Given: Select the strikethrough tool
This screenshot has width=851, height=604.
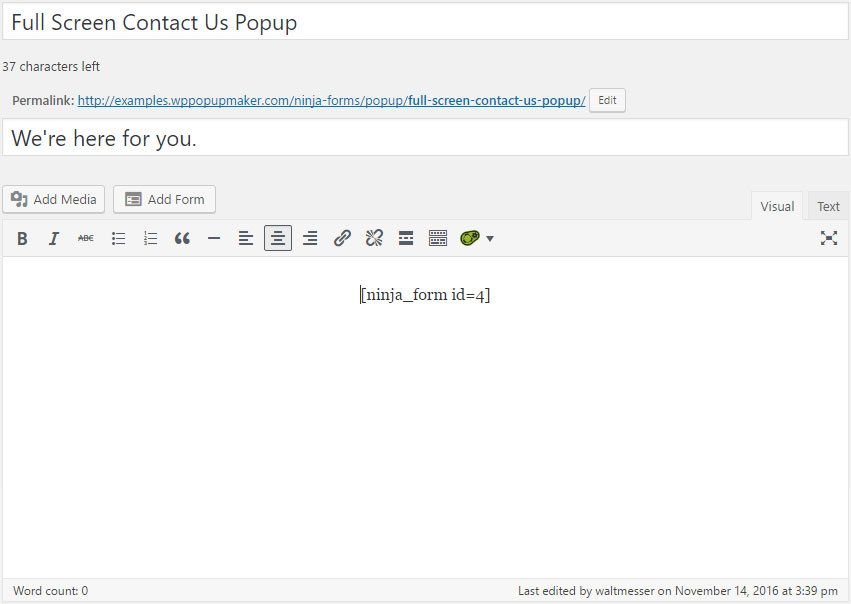Looking at the screenshot, I should click(x=86, y=238).
